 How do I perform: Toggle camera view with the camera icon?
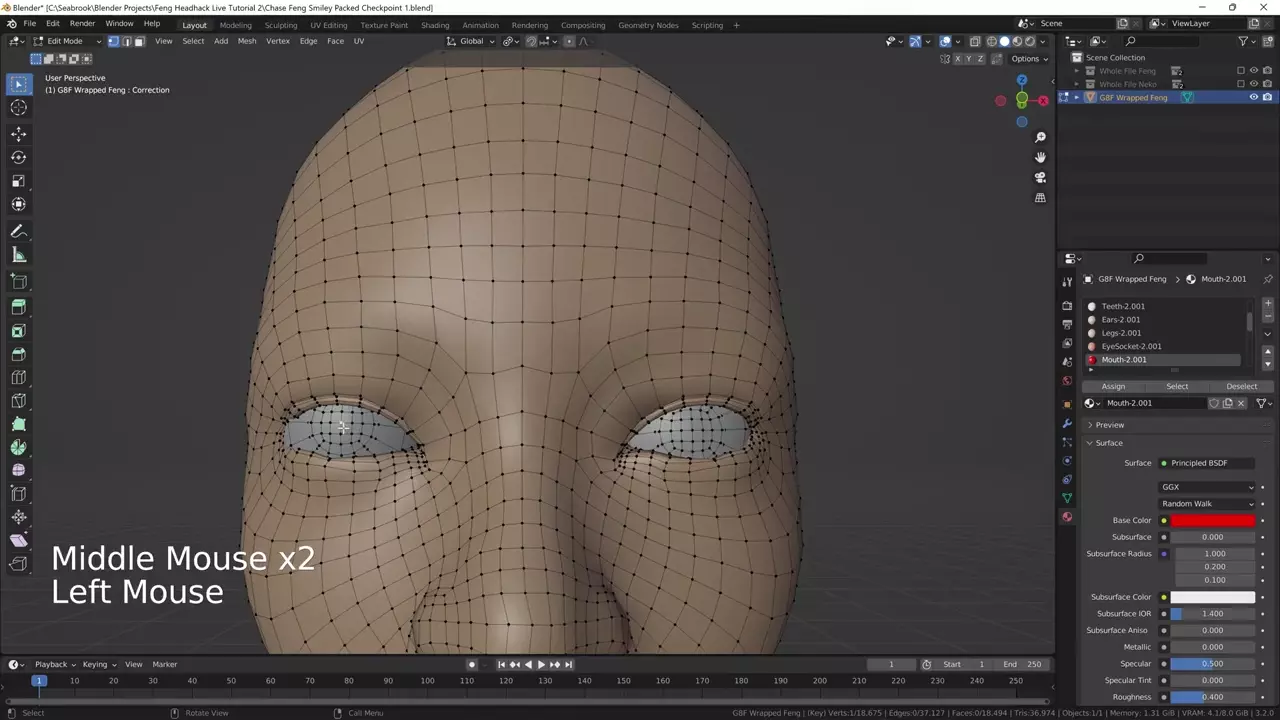(1040, 177)
